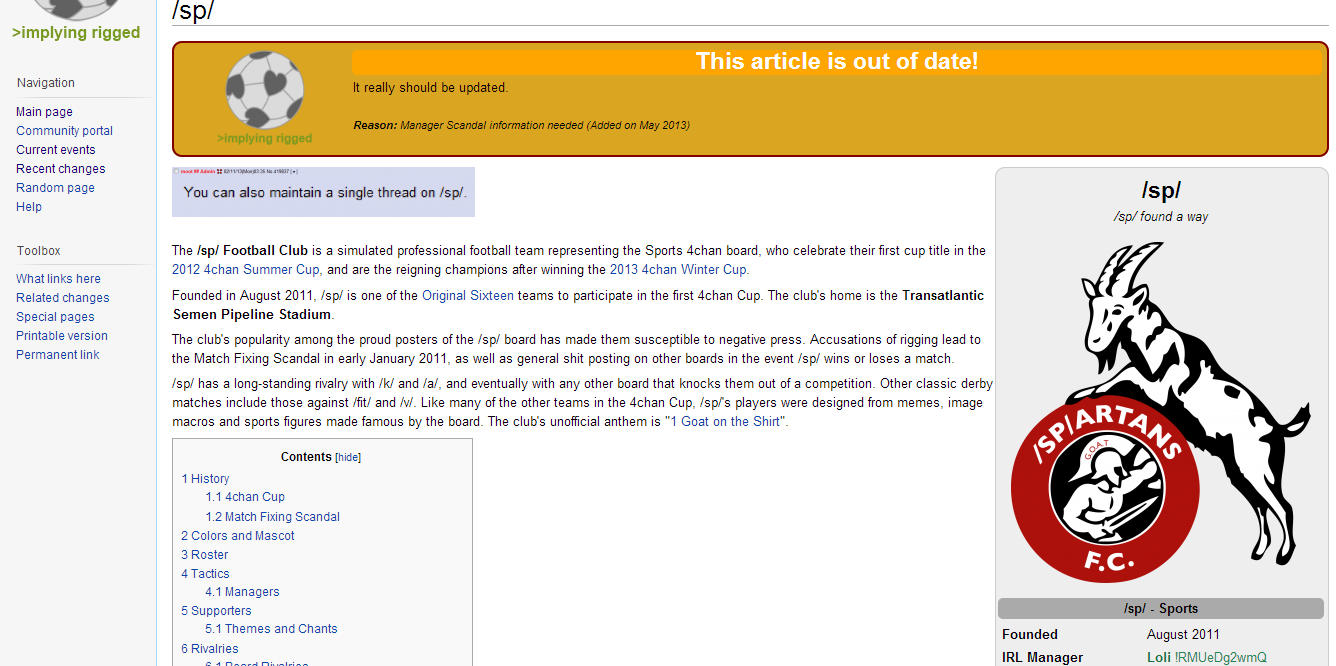Open the Help link
The width and height of the screenshot is (1336, 666).
pyautogui.click(x=29, y=207)
